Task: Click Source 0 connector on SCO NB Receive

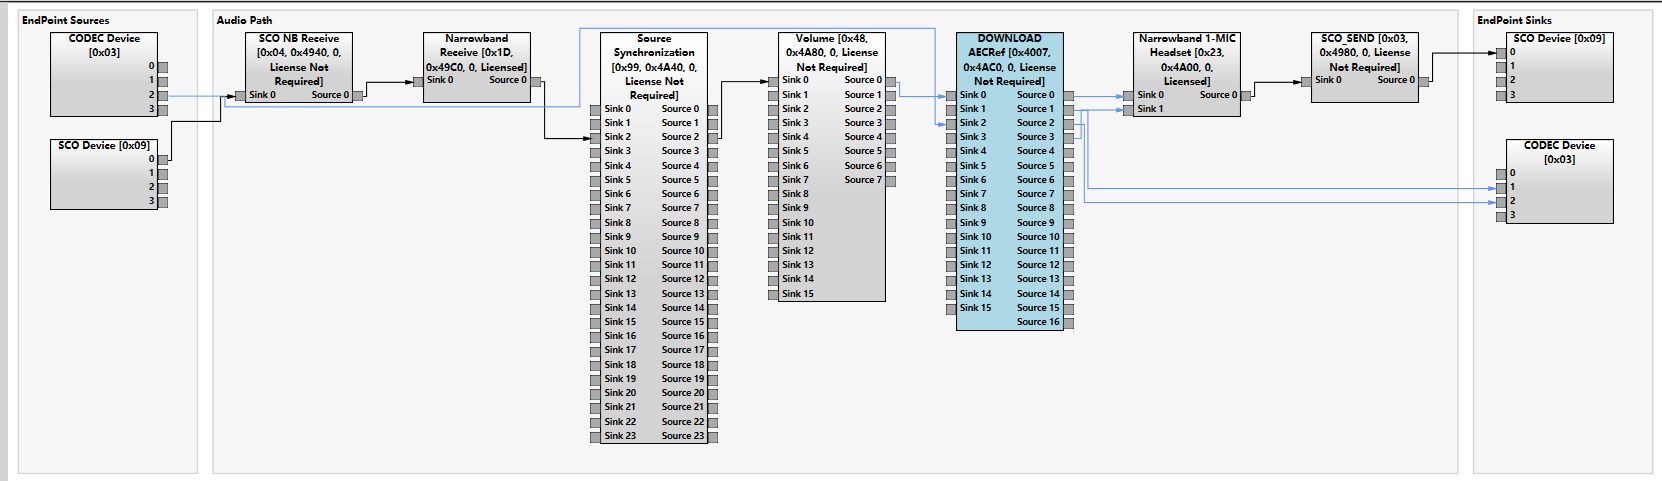Action: [358, 96]
